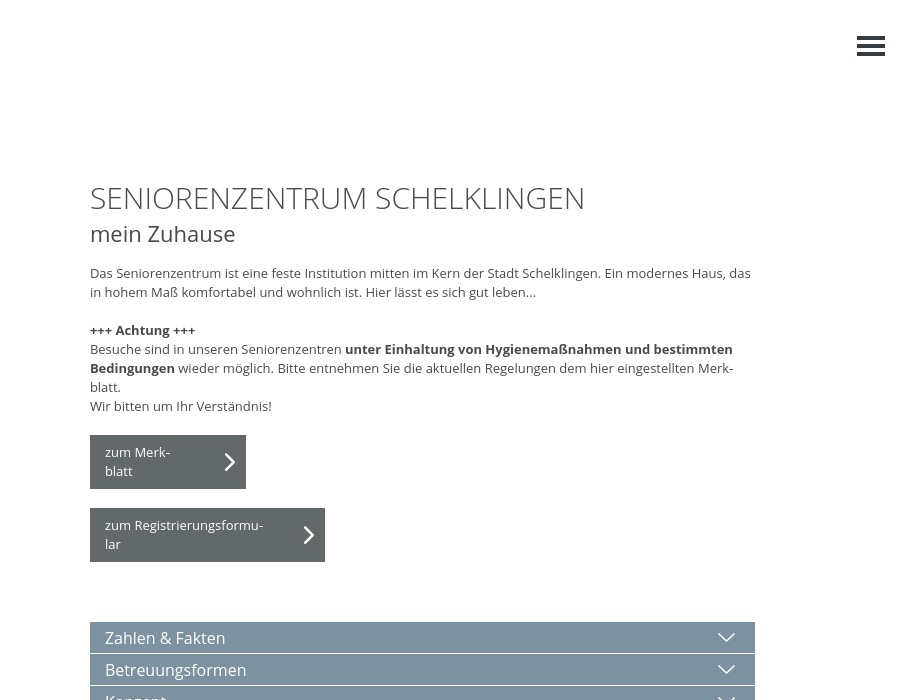The width and height of the screenshot is (900, 700).
Task: Click the arrow icon on the Registrierungsformular button
Action: [x=308, y=534]
